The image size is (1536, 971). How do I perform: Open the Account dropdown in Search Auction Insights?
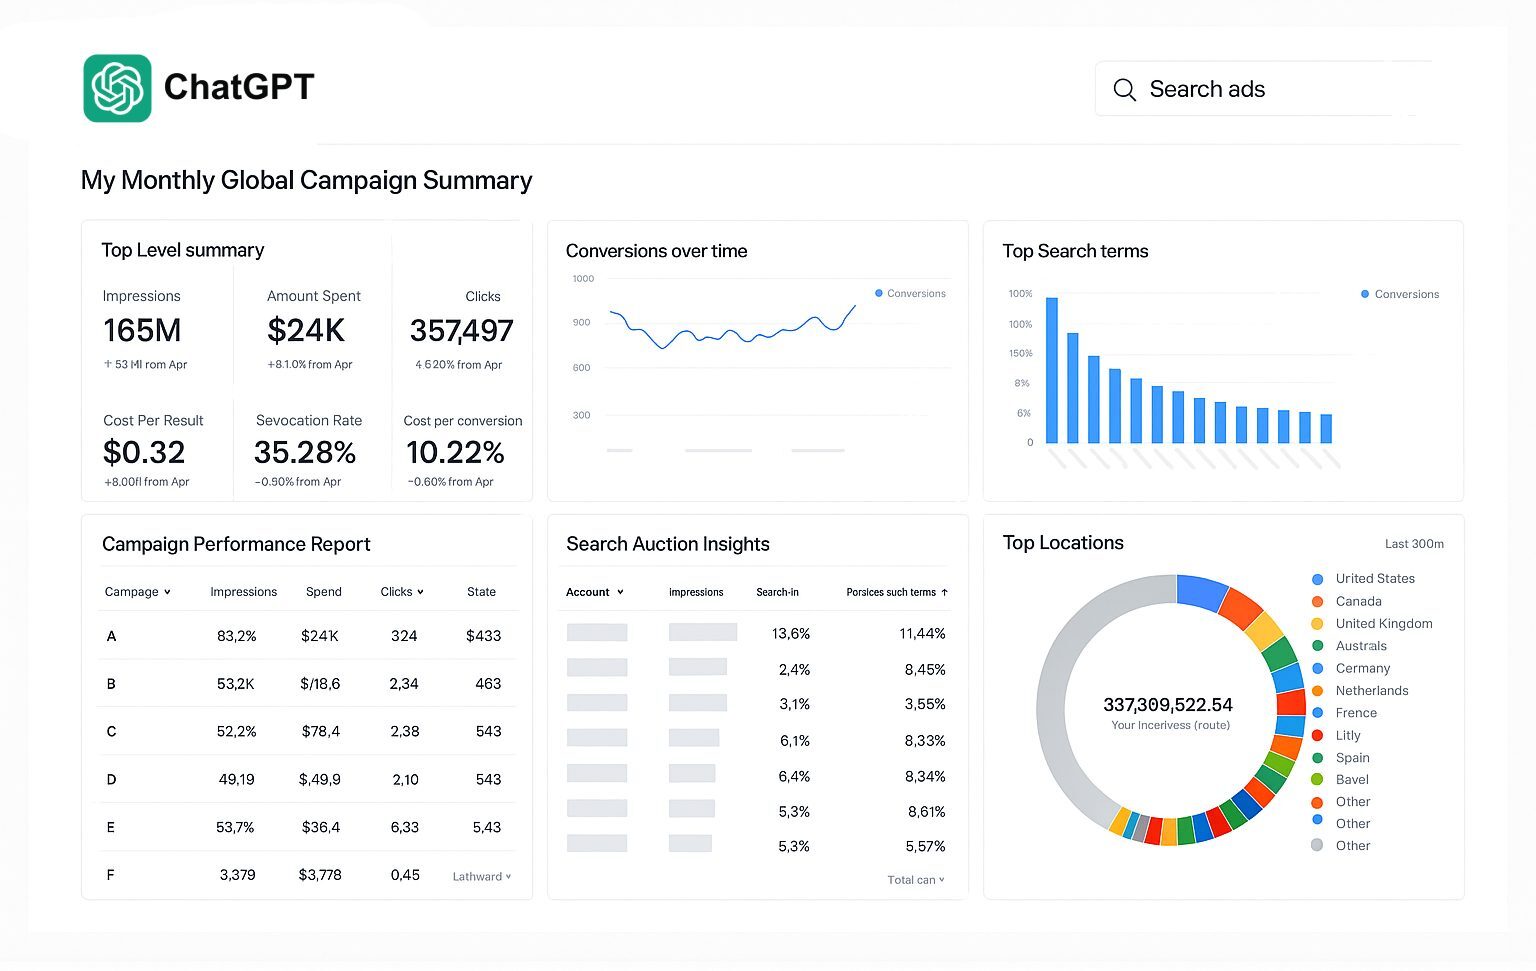(x=621, y=591)
